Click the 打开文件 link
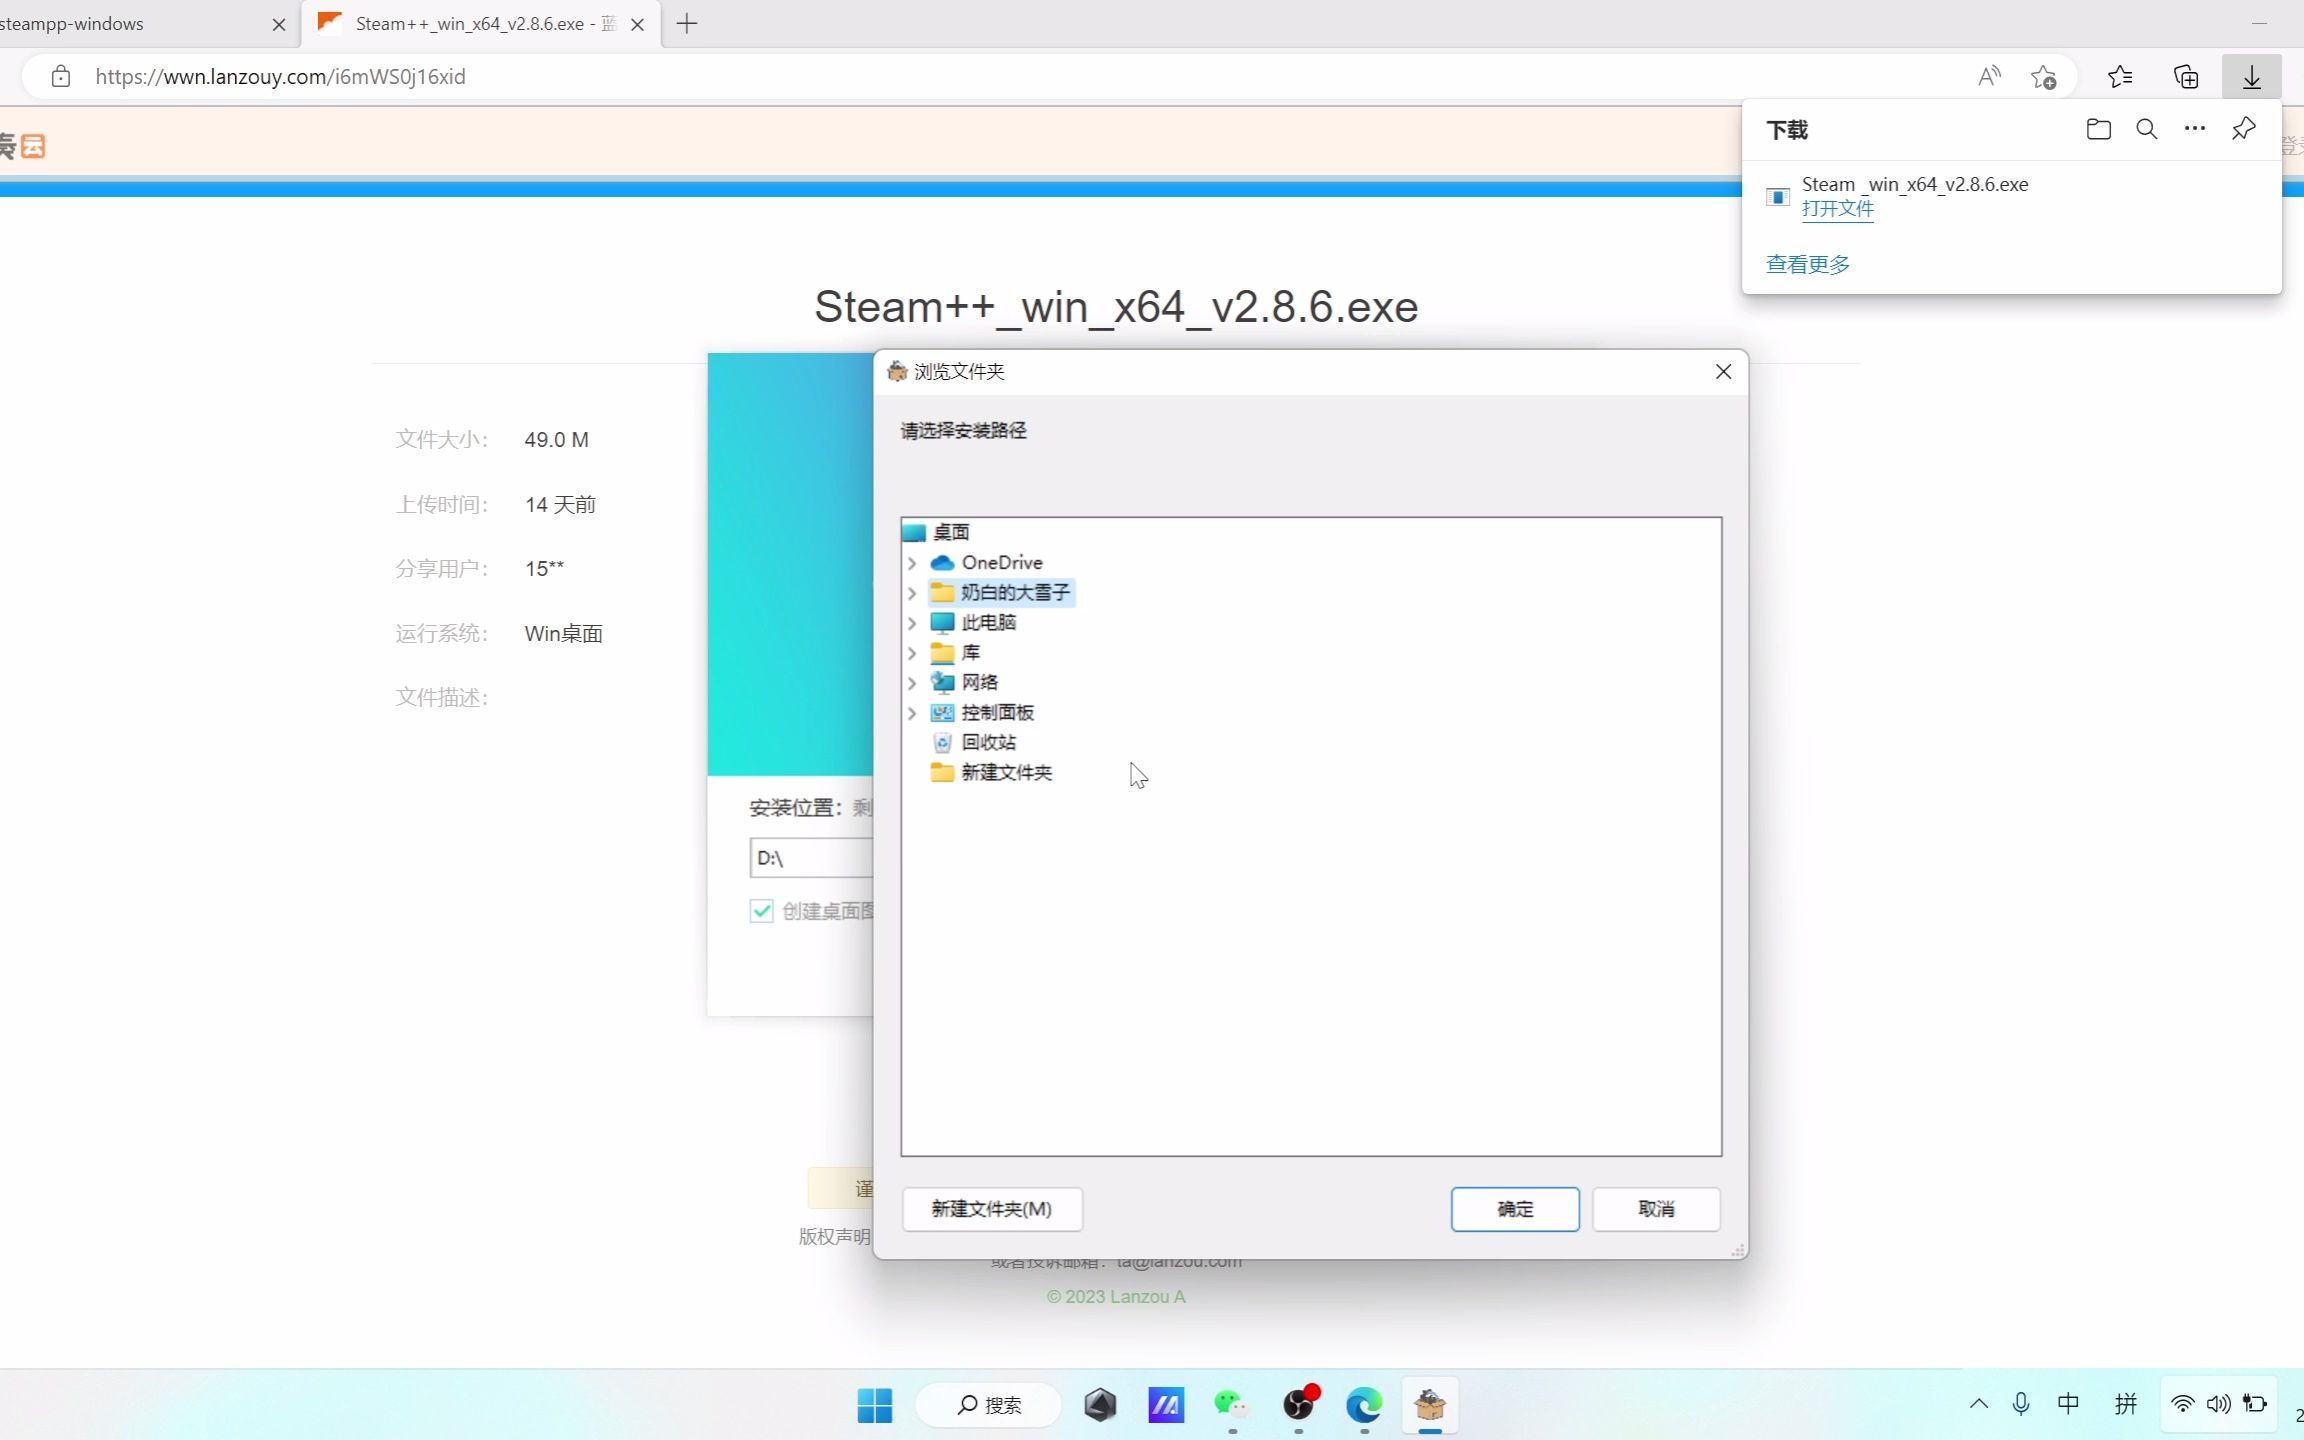2304x1440 pixels. point(1837,209)
